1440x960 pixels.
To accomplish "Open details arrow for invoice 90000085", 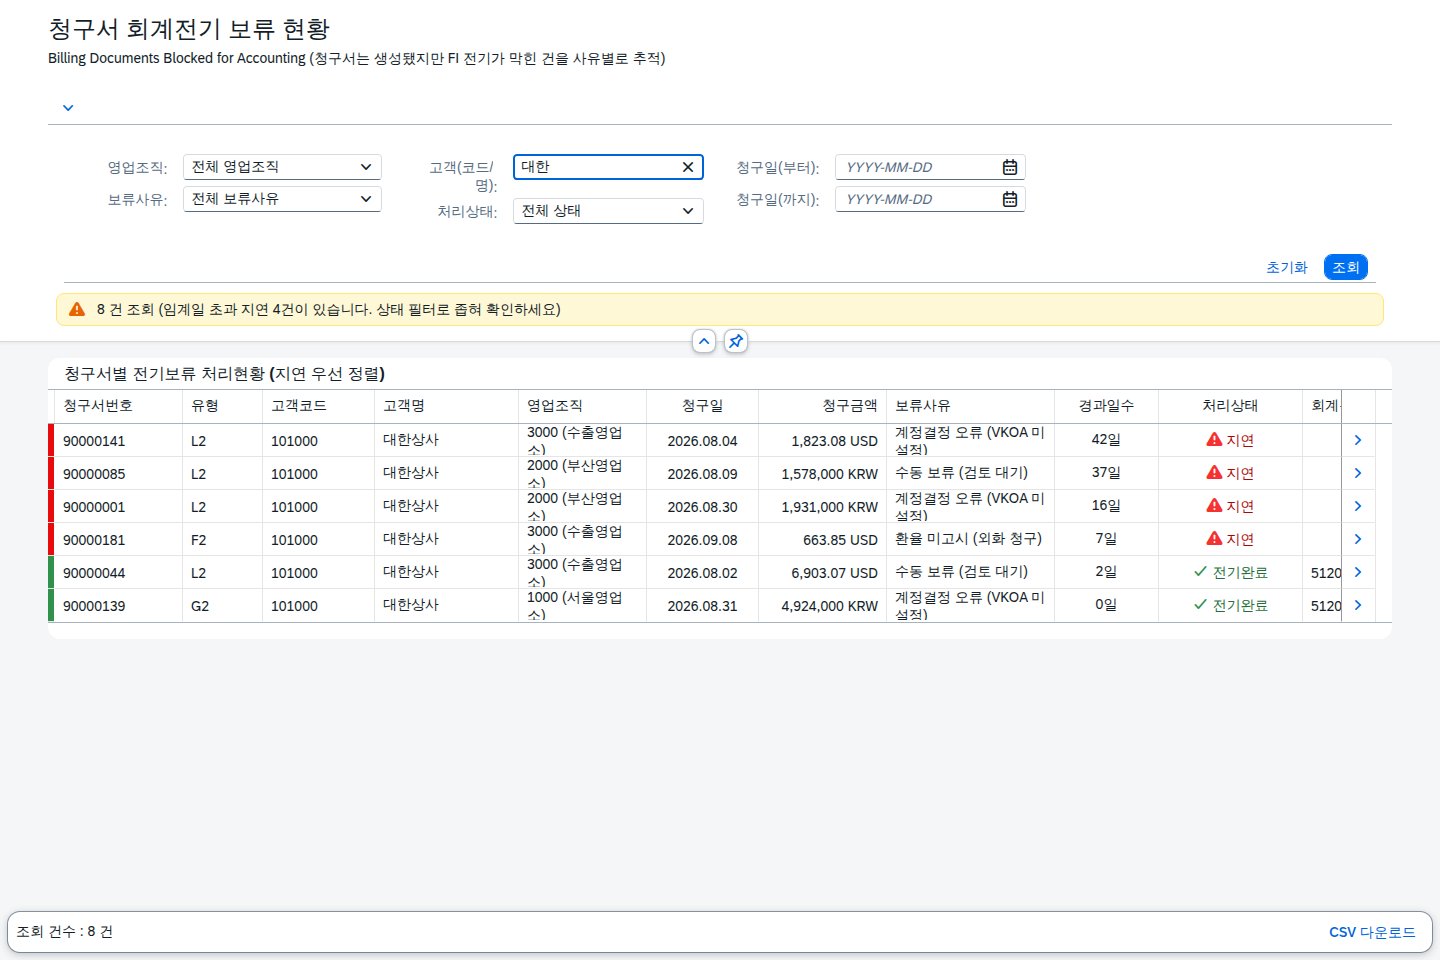I will point(1358,473).
